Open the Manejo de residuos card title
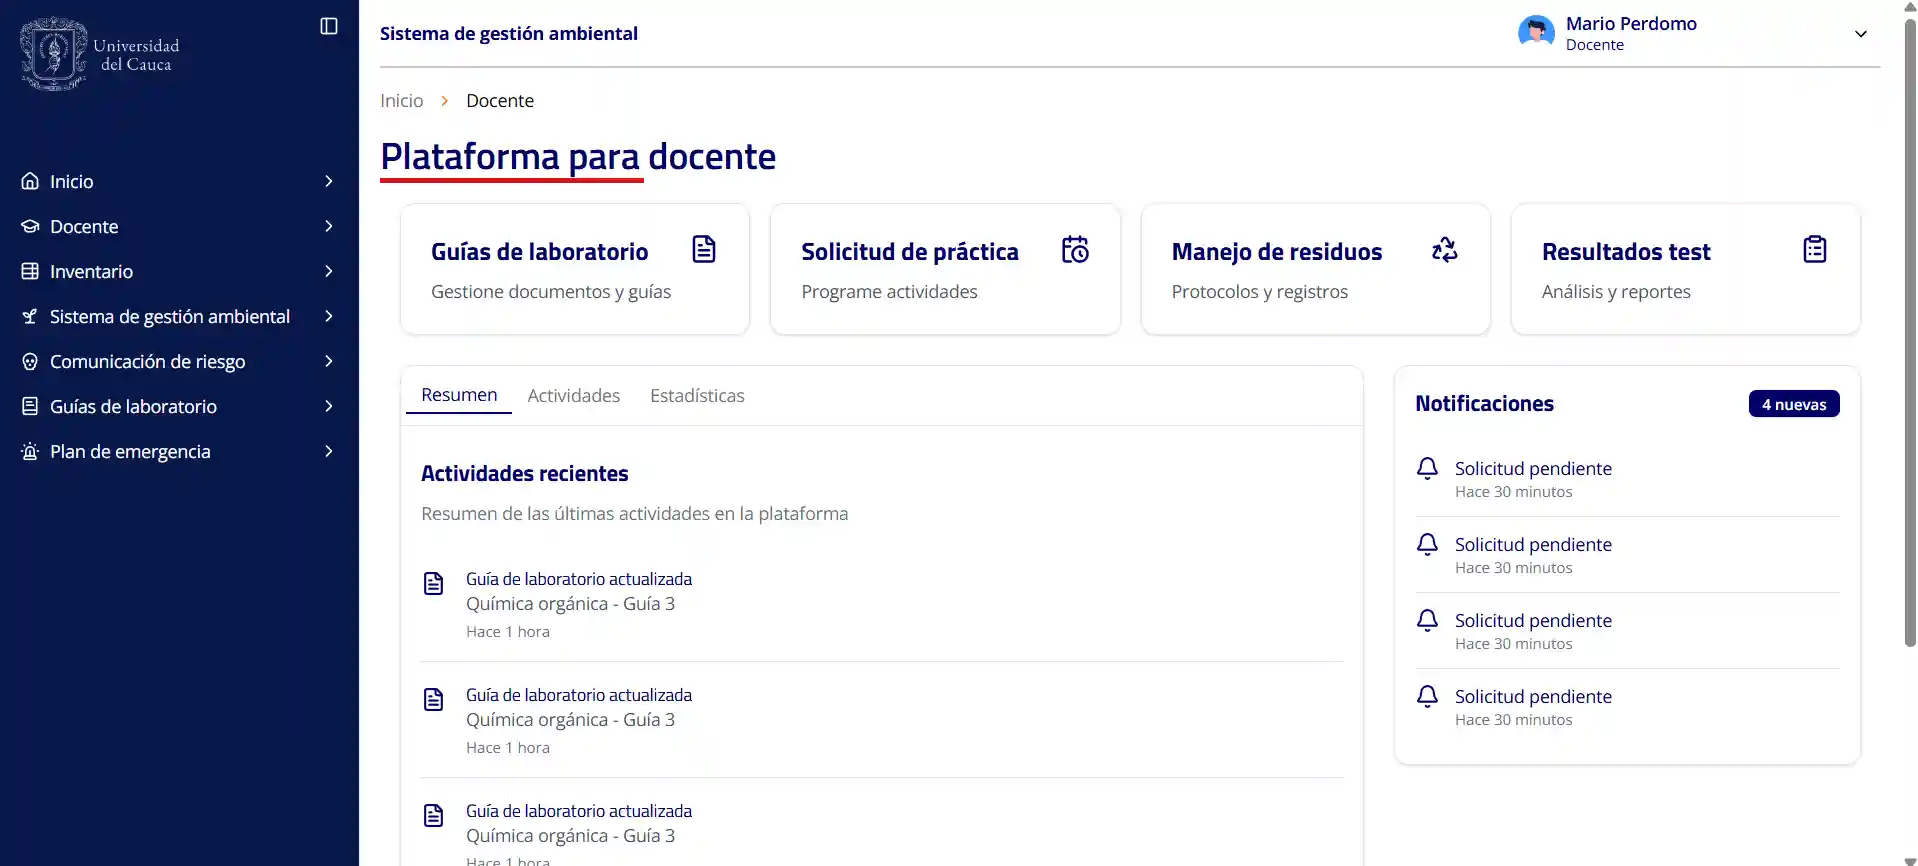The width and height of the screenshot is (1918, 866). [x=1277, y=252]
